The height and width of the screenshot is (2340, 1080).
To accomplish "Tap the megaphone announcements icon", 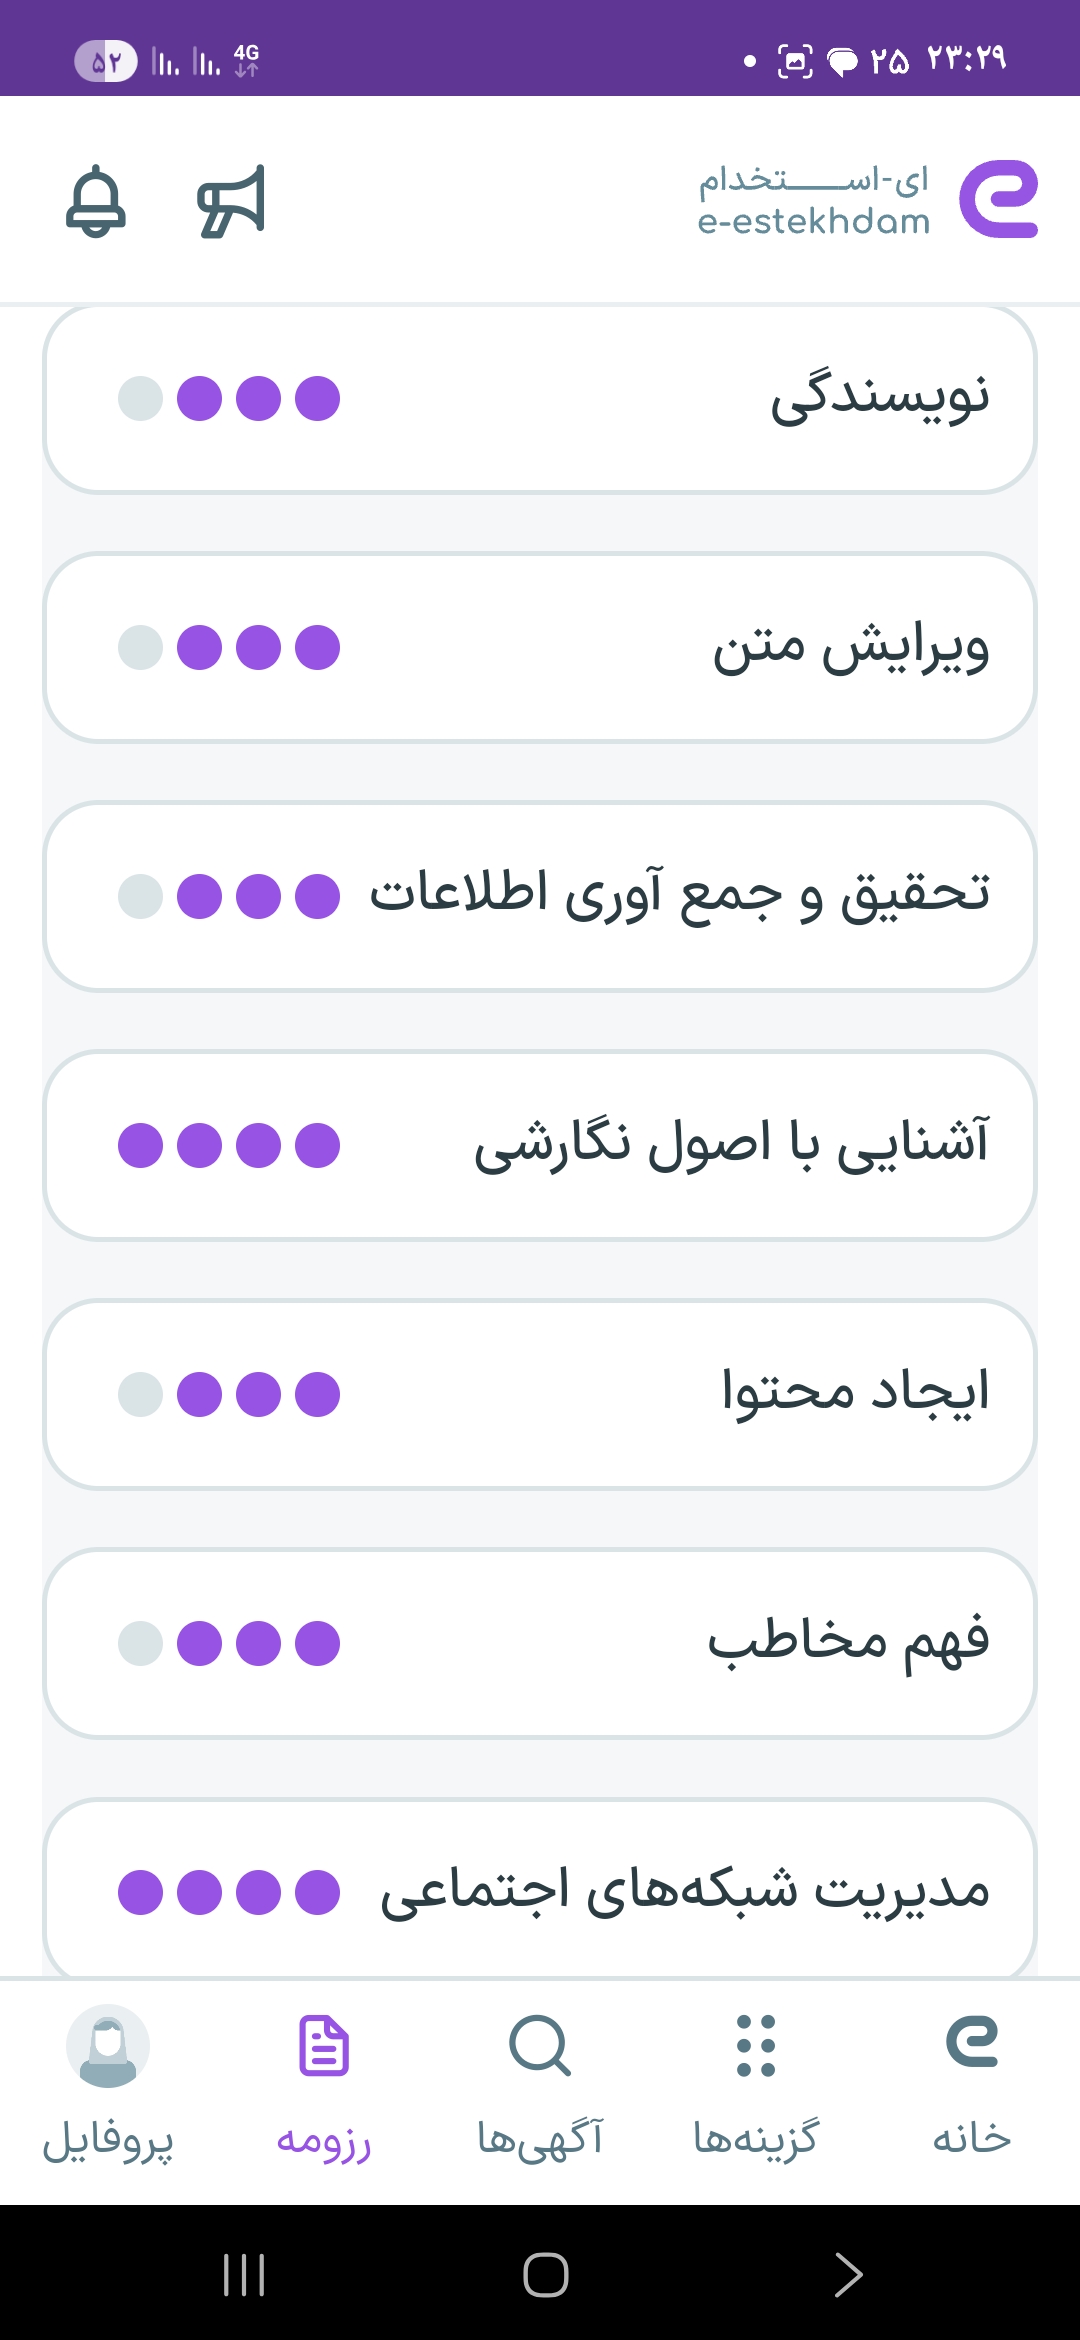I will coord(232,201).
